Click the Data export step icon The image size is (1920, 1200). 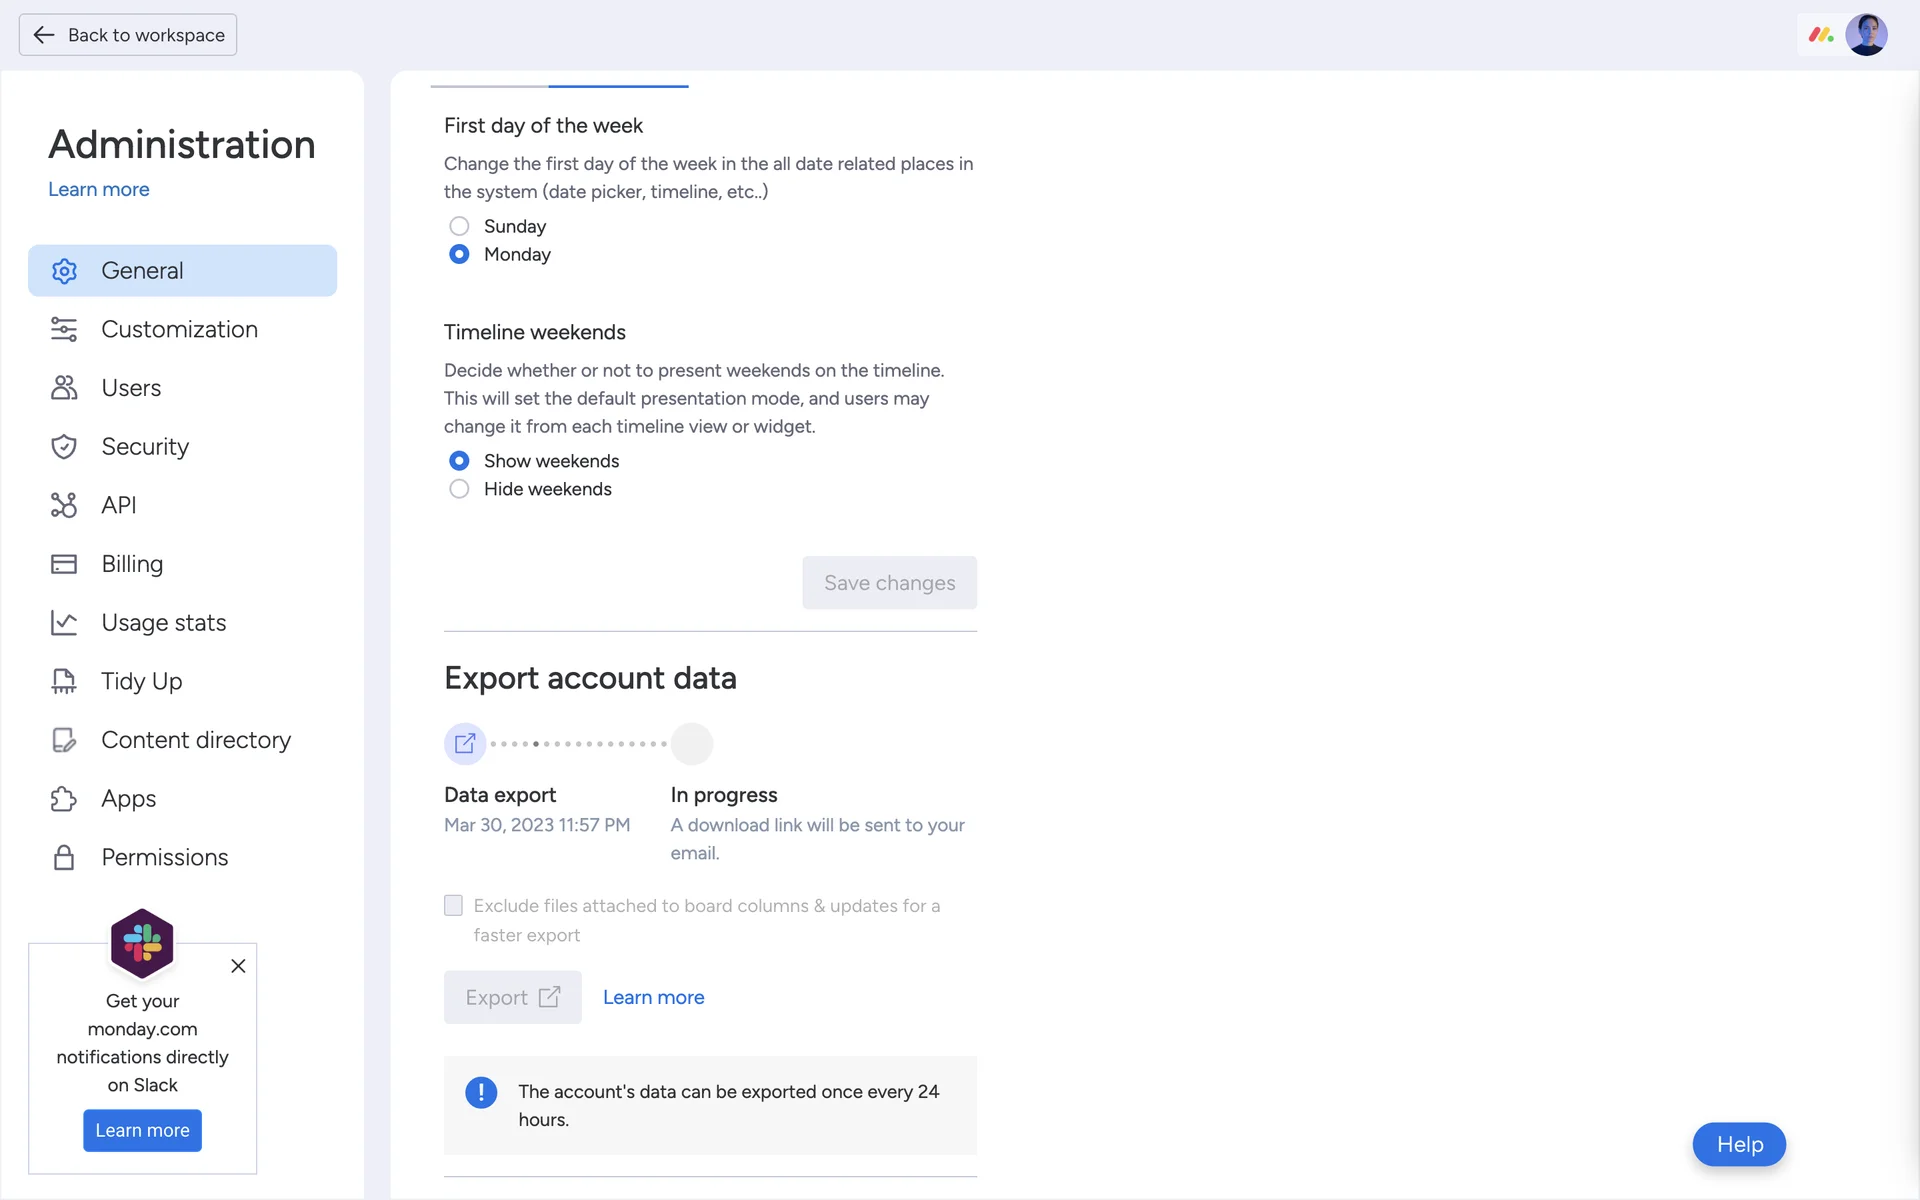(465, 744)
